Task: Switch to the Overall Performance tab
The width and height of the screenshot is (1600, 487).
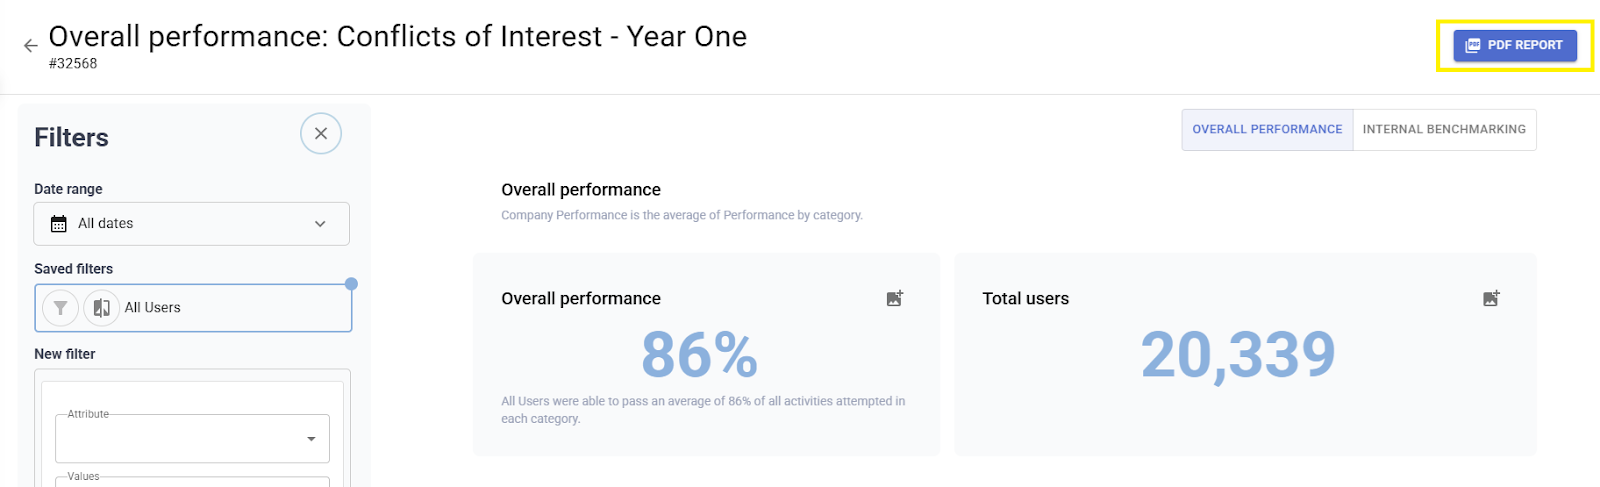Action: (x=1267, y=130)
